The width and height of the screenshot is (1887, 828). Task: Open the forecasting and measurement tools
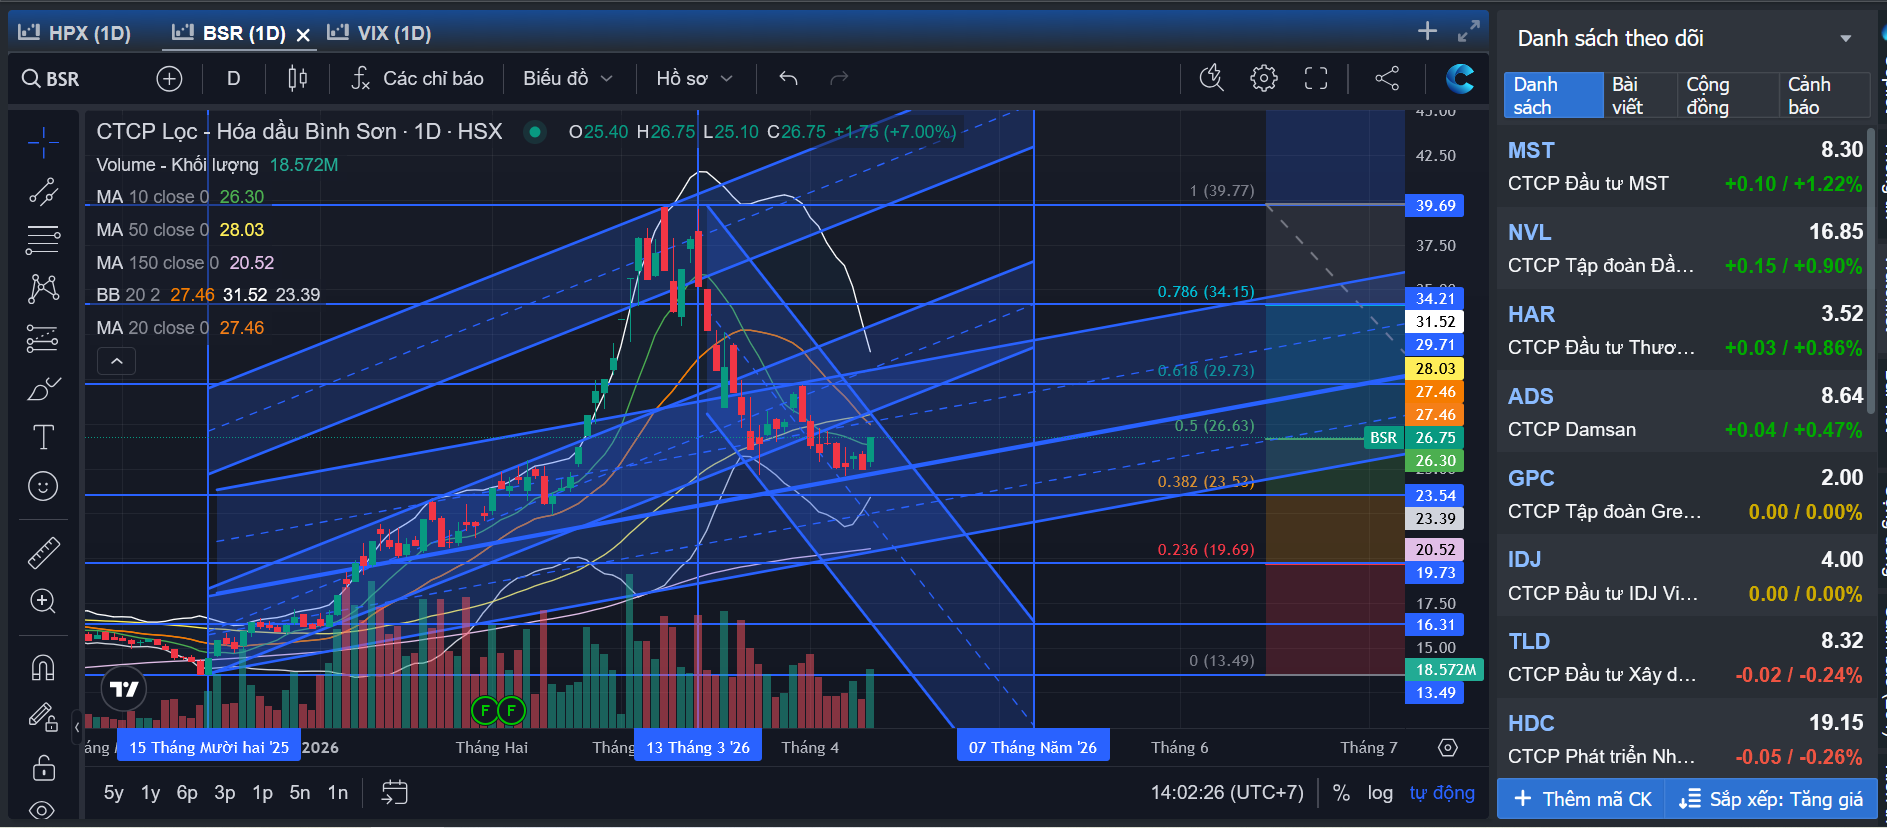click(43, 339)
